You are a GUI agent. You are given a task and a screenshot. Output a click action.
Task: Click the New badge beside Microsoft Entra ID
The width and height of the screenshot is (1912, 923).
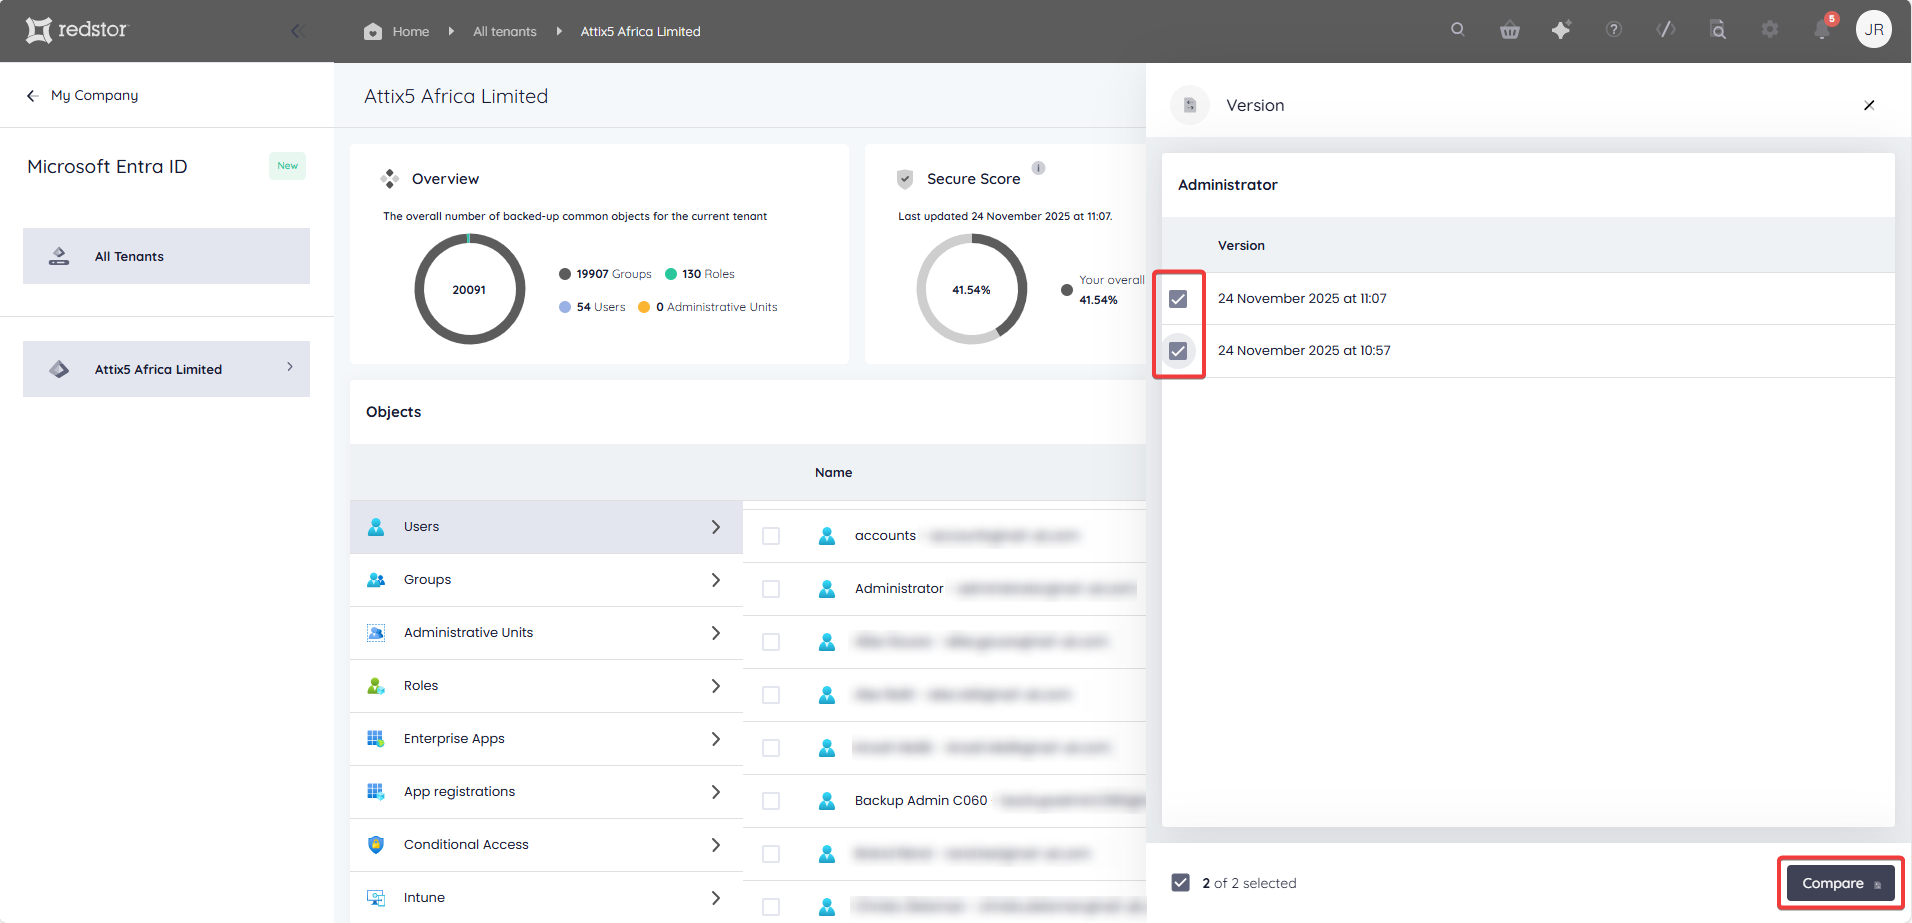(287, 166)
